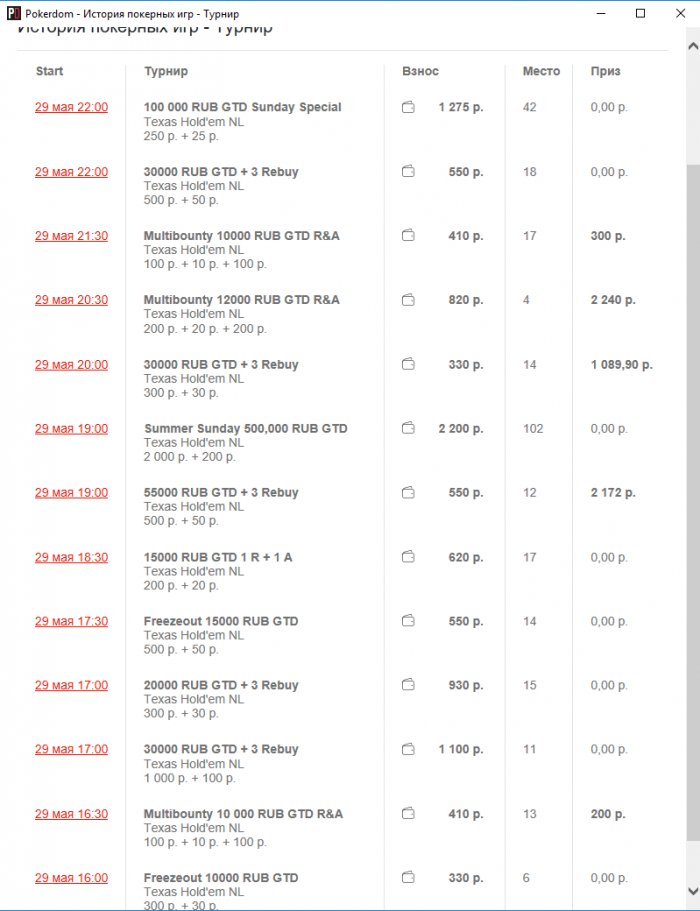This screenshot has width=700, height=911.
Task: Click wallet icon beside Summer Sunday 500,000 entry
Action: [408, 429]
